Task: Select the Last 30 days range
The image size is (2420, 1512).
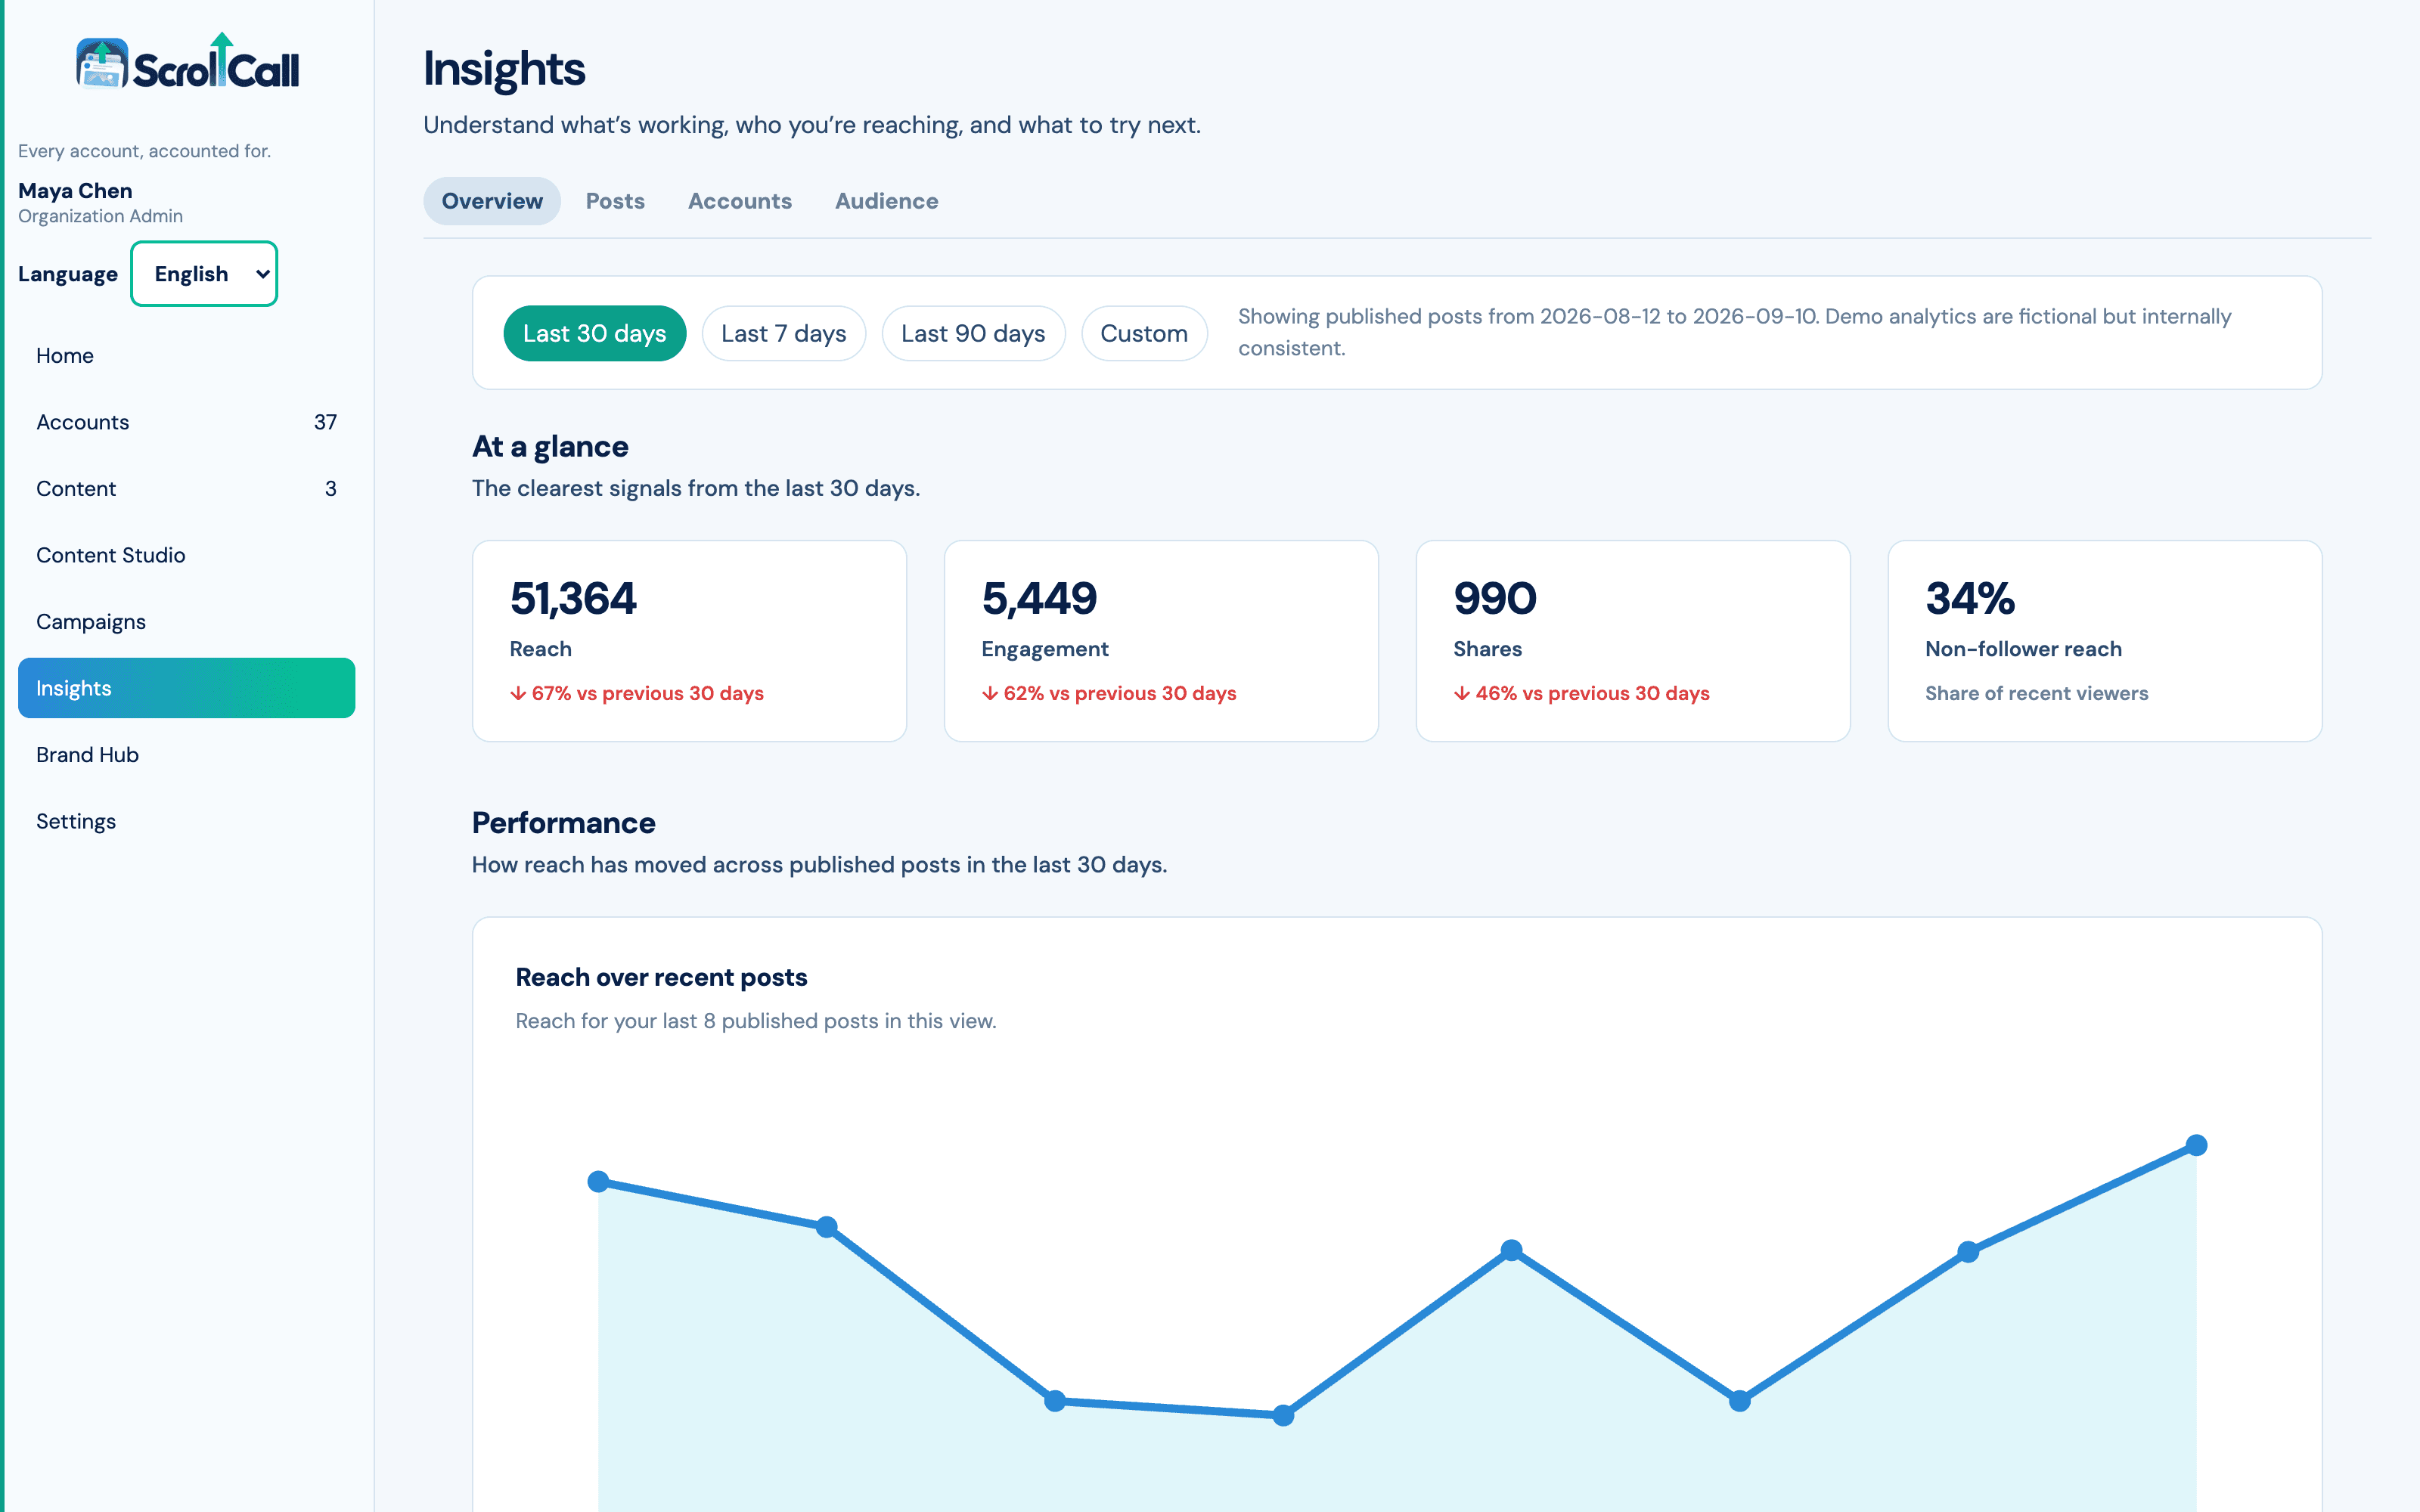Action: (x=595, y=333)
